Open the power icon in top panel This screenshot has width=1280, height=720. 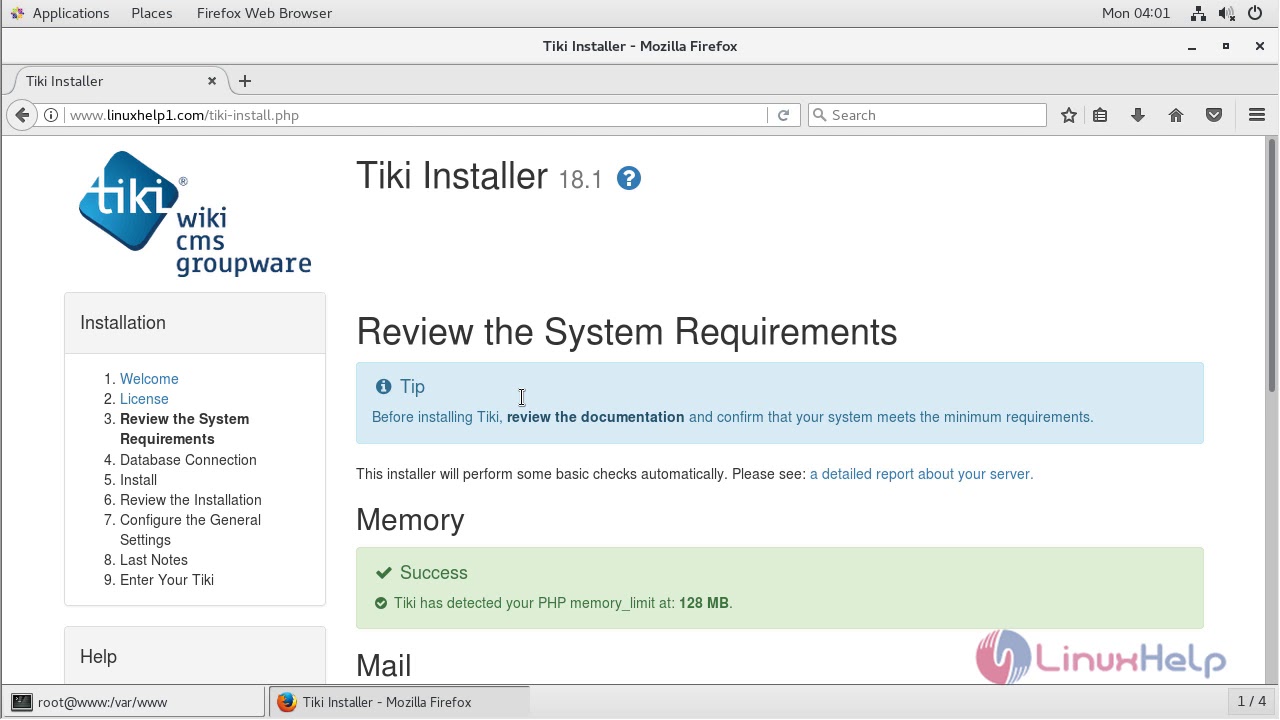pos(1257,13)
